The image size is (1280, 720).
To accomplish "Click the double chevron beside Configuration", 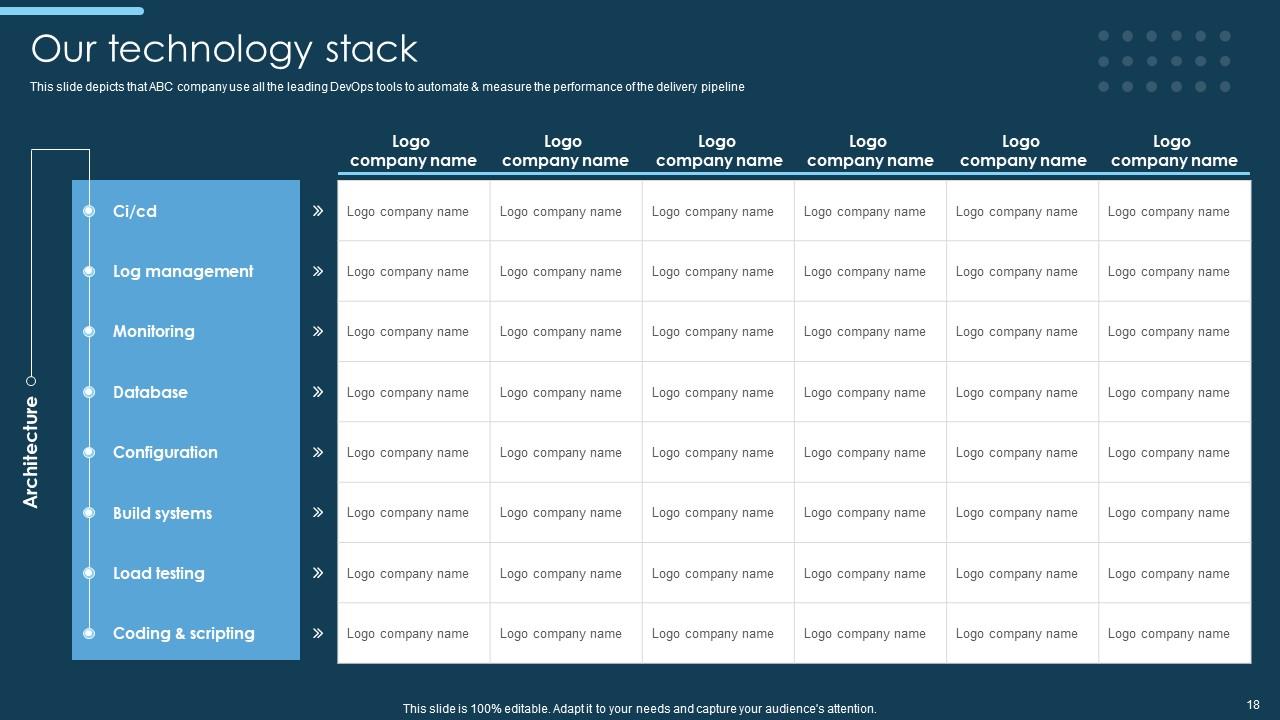I will click(x=318, y=452).
